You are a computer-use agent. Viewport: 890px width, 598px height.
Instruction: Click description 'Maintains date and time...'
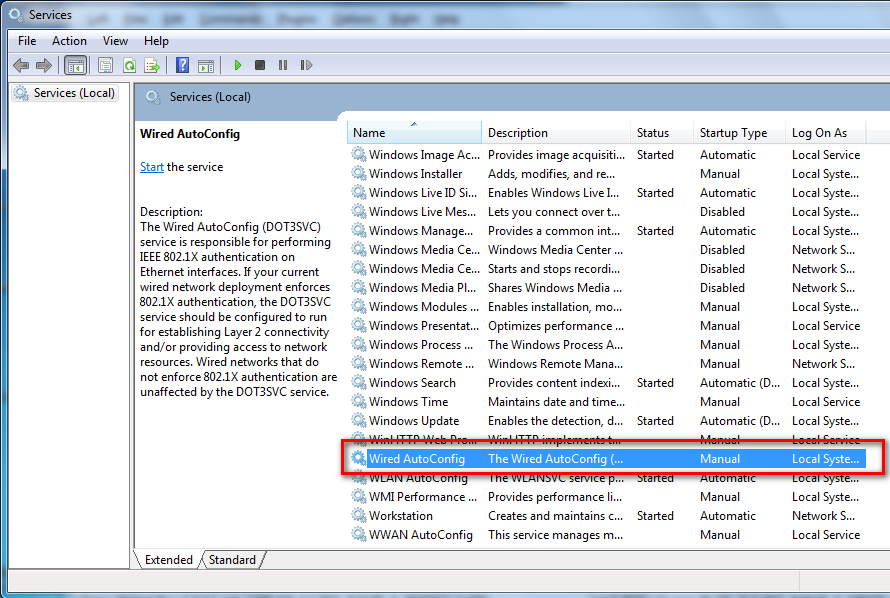point(556,402)
